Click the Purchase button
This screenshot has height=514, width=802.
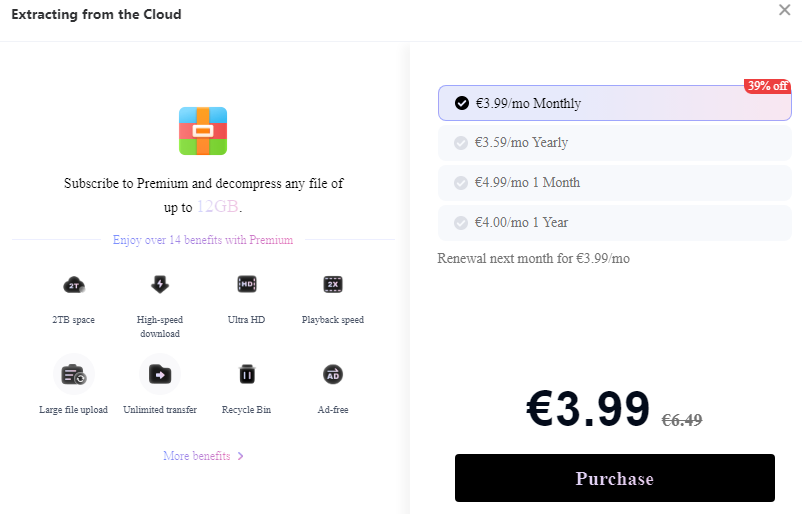615,478
